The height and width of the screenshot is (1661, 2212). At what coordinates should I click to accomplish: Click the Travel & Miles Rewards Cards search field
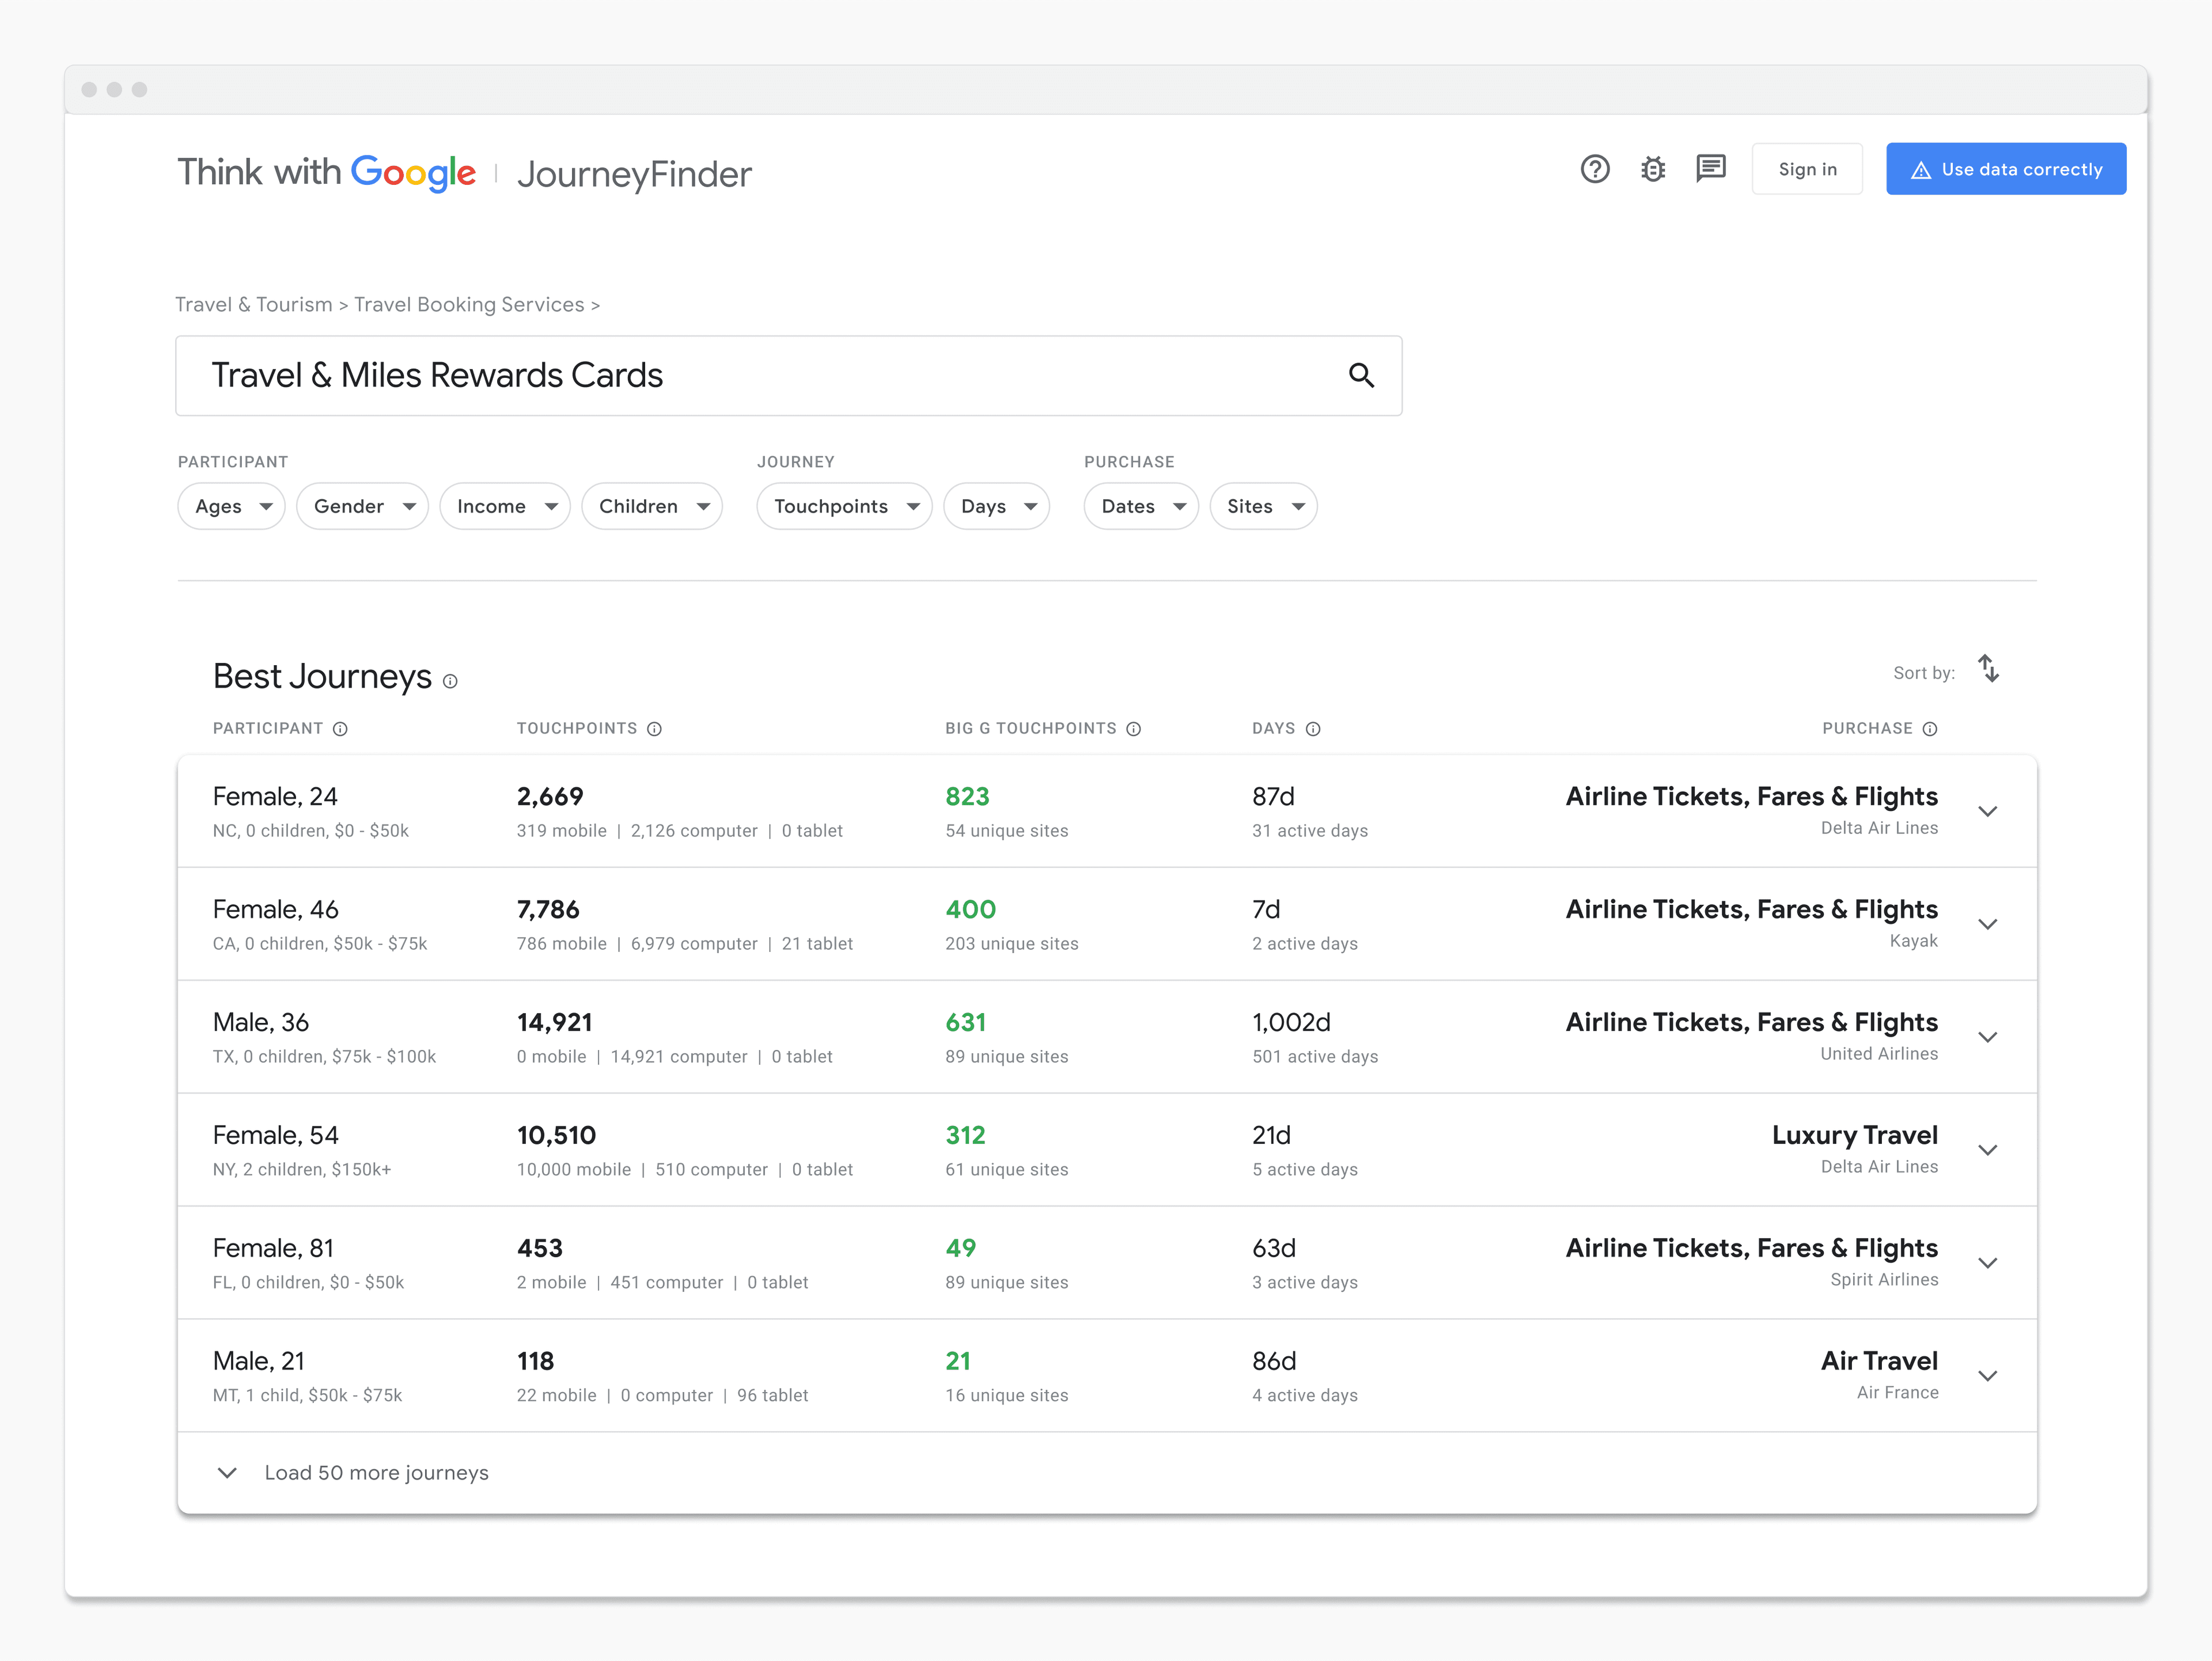[x=700, y=376]
